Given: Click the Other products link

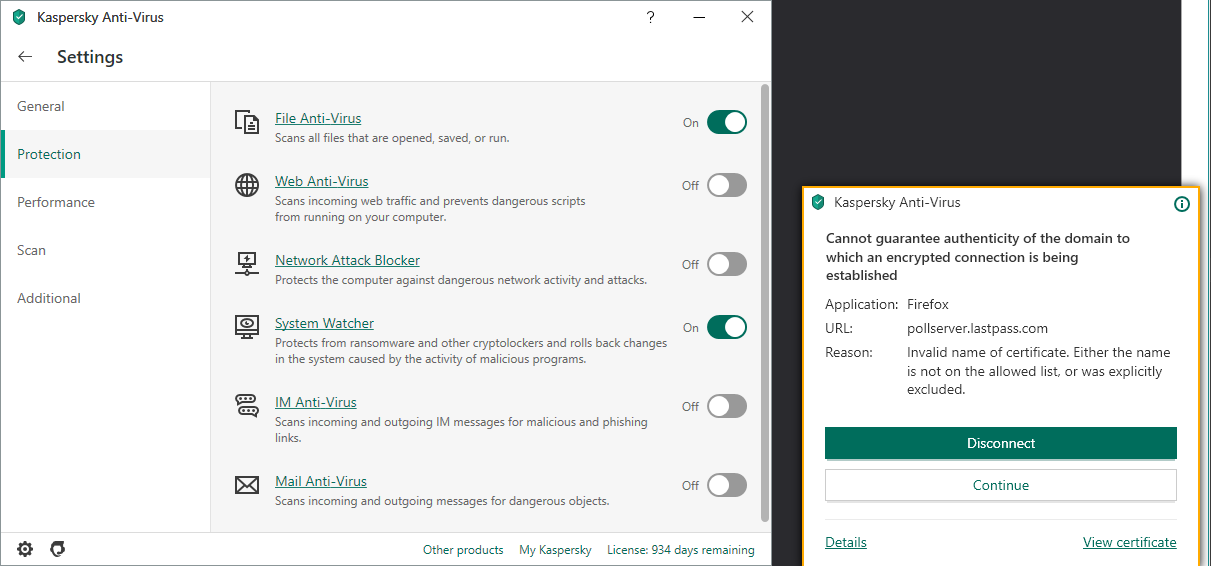Looking at the screenshot, I should point(463,549).
